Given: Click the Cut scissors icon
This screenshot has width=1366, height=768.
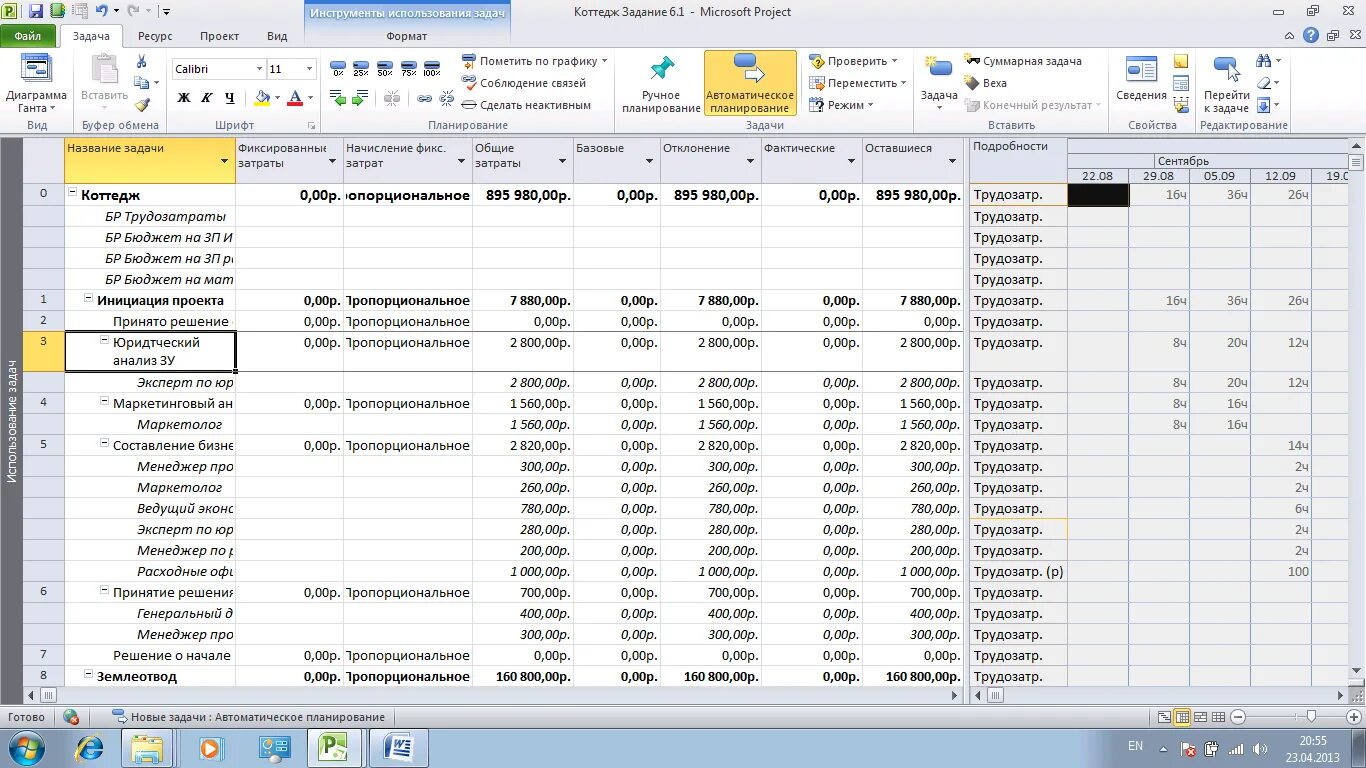Looking at the screenshot, I should coord(141,61).
